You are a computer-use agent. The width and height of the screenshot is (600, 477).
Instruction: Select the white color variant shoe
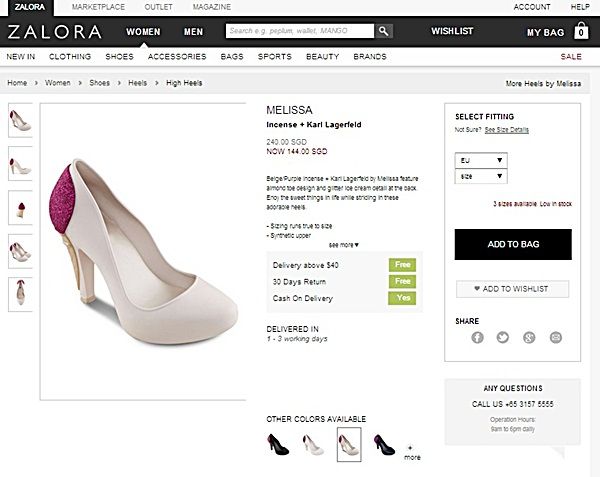pos(313,444)
